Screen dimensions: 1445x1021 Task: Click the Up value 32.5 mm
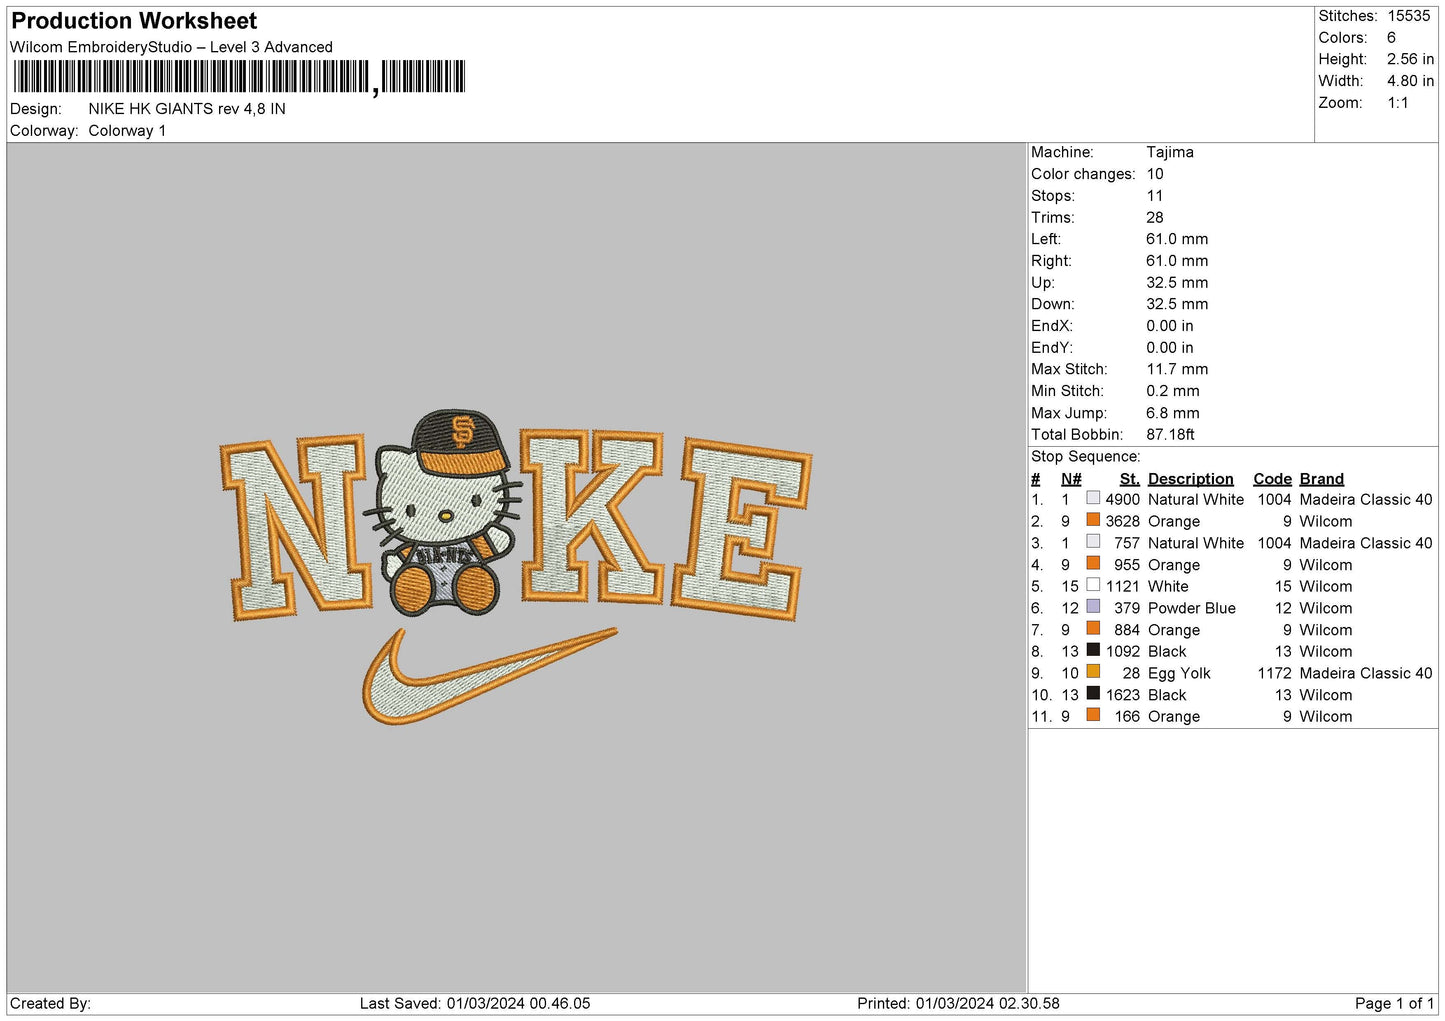click(x=1177, y=282)
